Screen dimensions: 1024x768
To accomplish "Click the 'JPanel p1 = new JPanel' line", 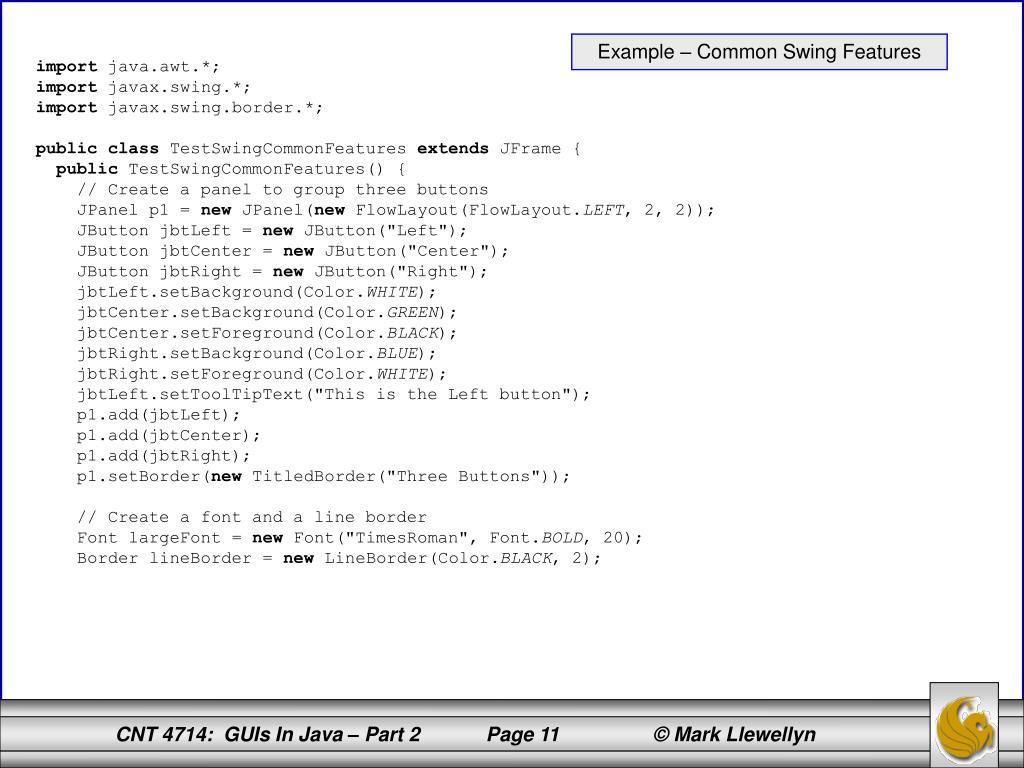I will click(396, 210).
